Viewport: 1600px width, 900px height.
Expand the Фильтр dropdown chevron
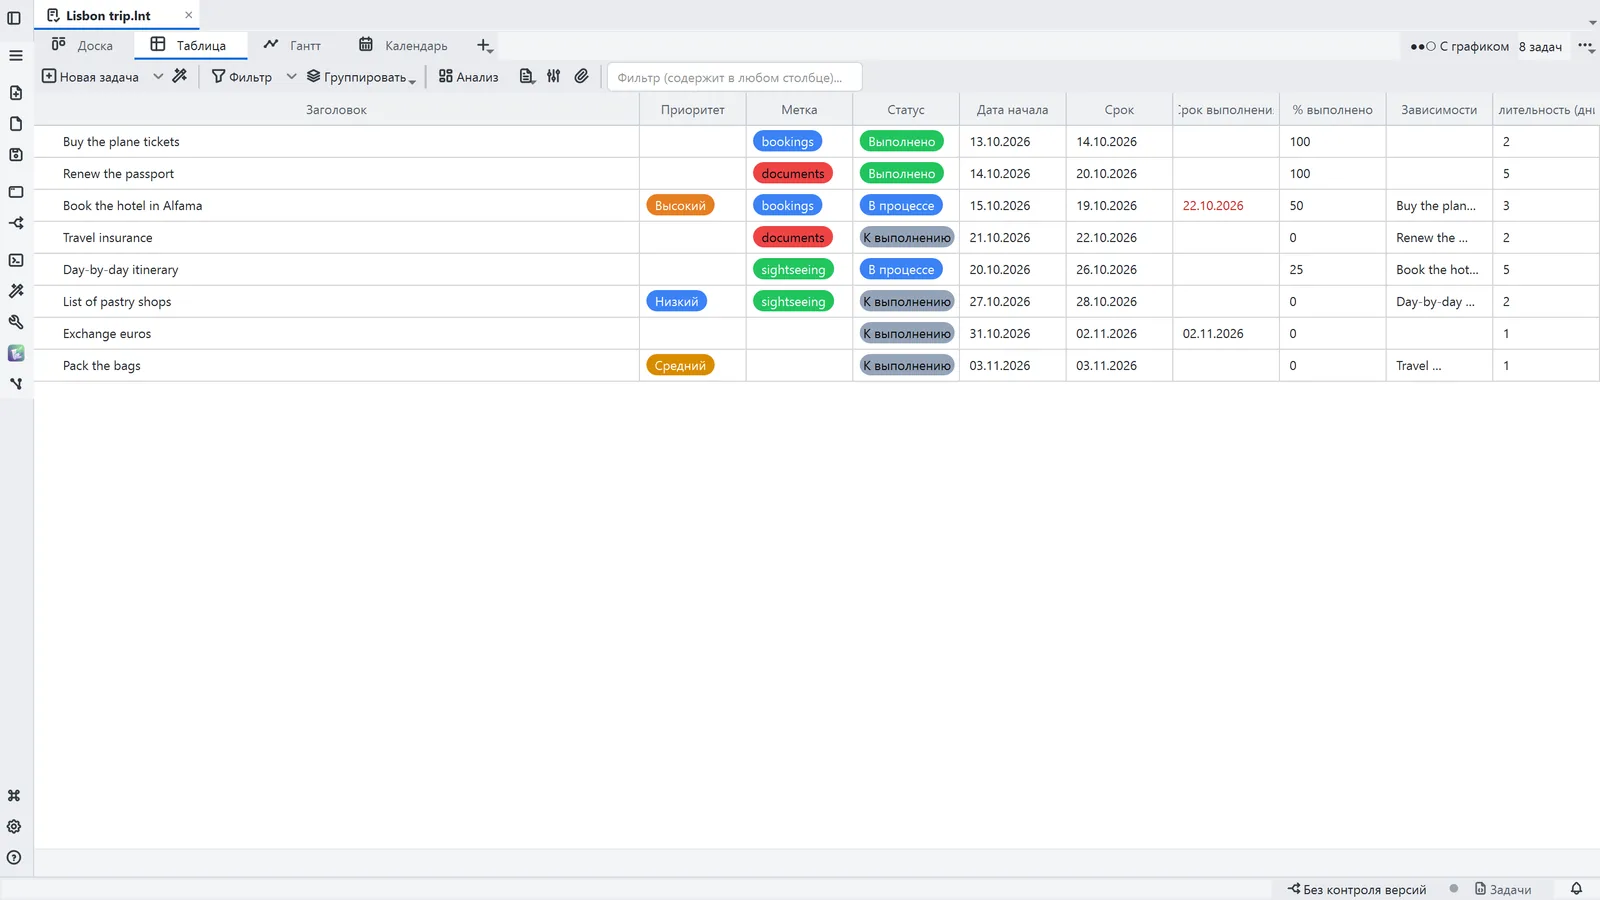coord(291,76)
